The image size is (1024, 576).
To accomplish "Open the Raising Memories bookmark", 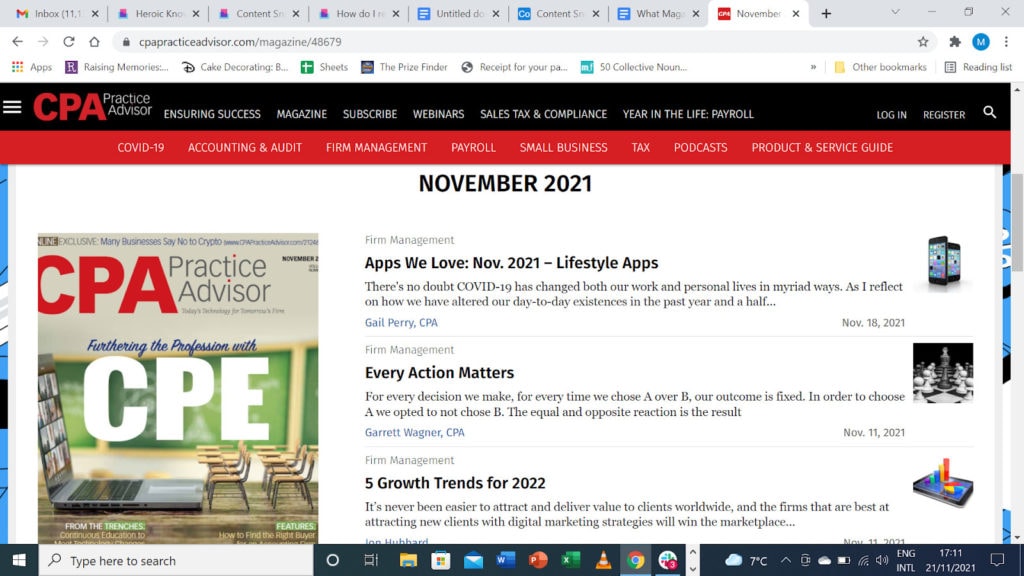I will coord(116,67).
